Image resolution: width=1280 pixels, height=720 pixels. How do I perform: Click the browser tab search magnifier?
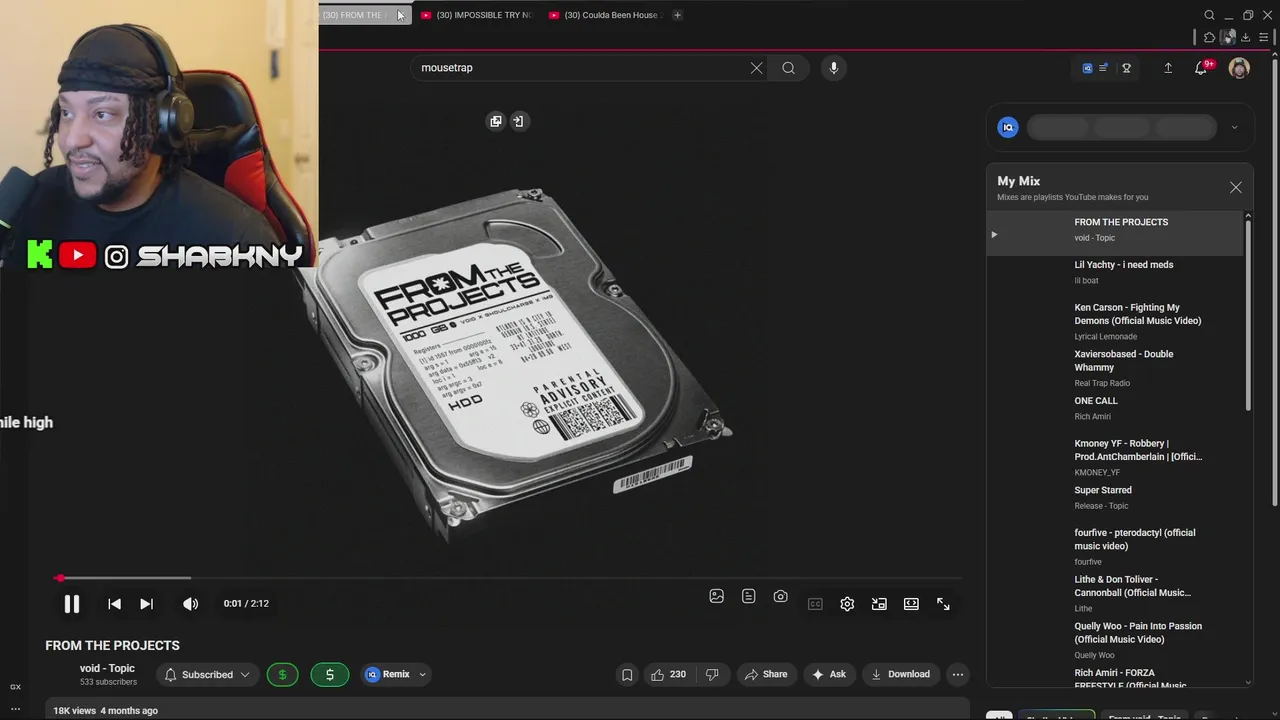[x=1209, y=15]
